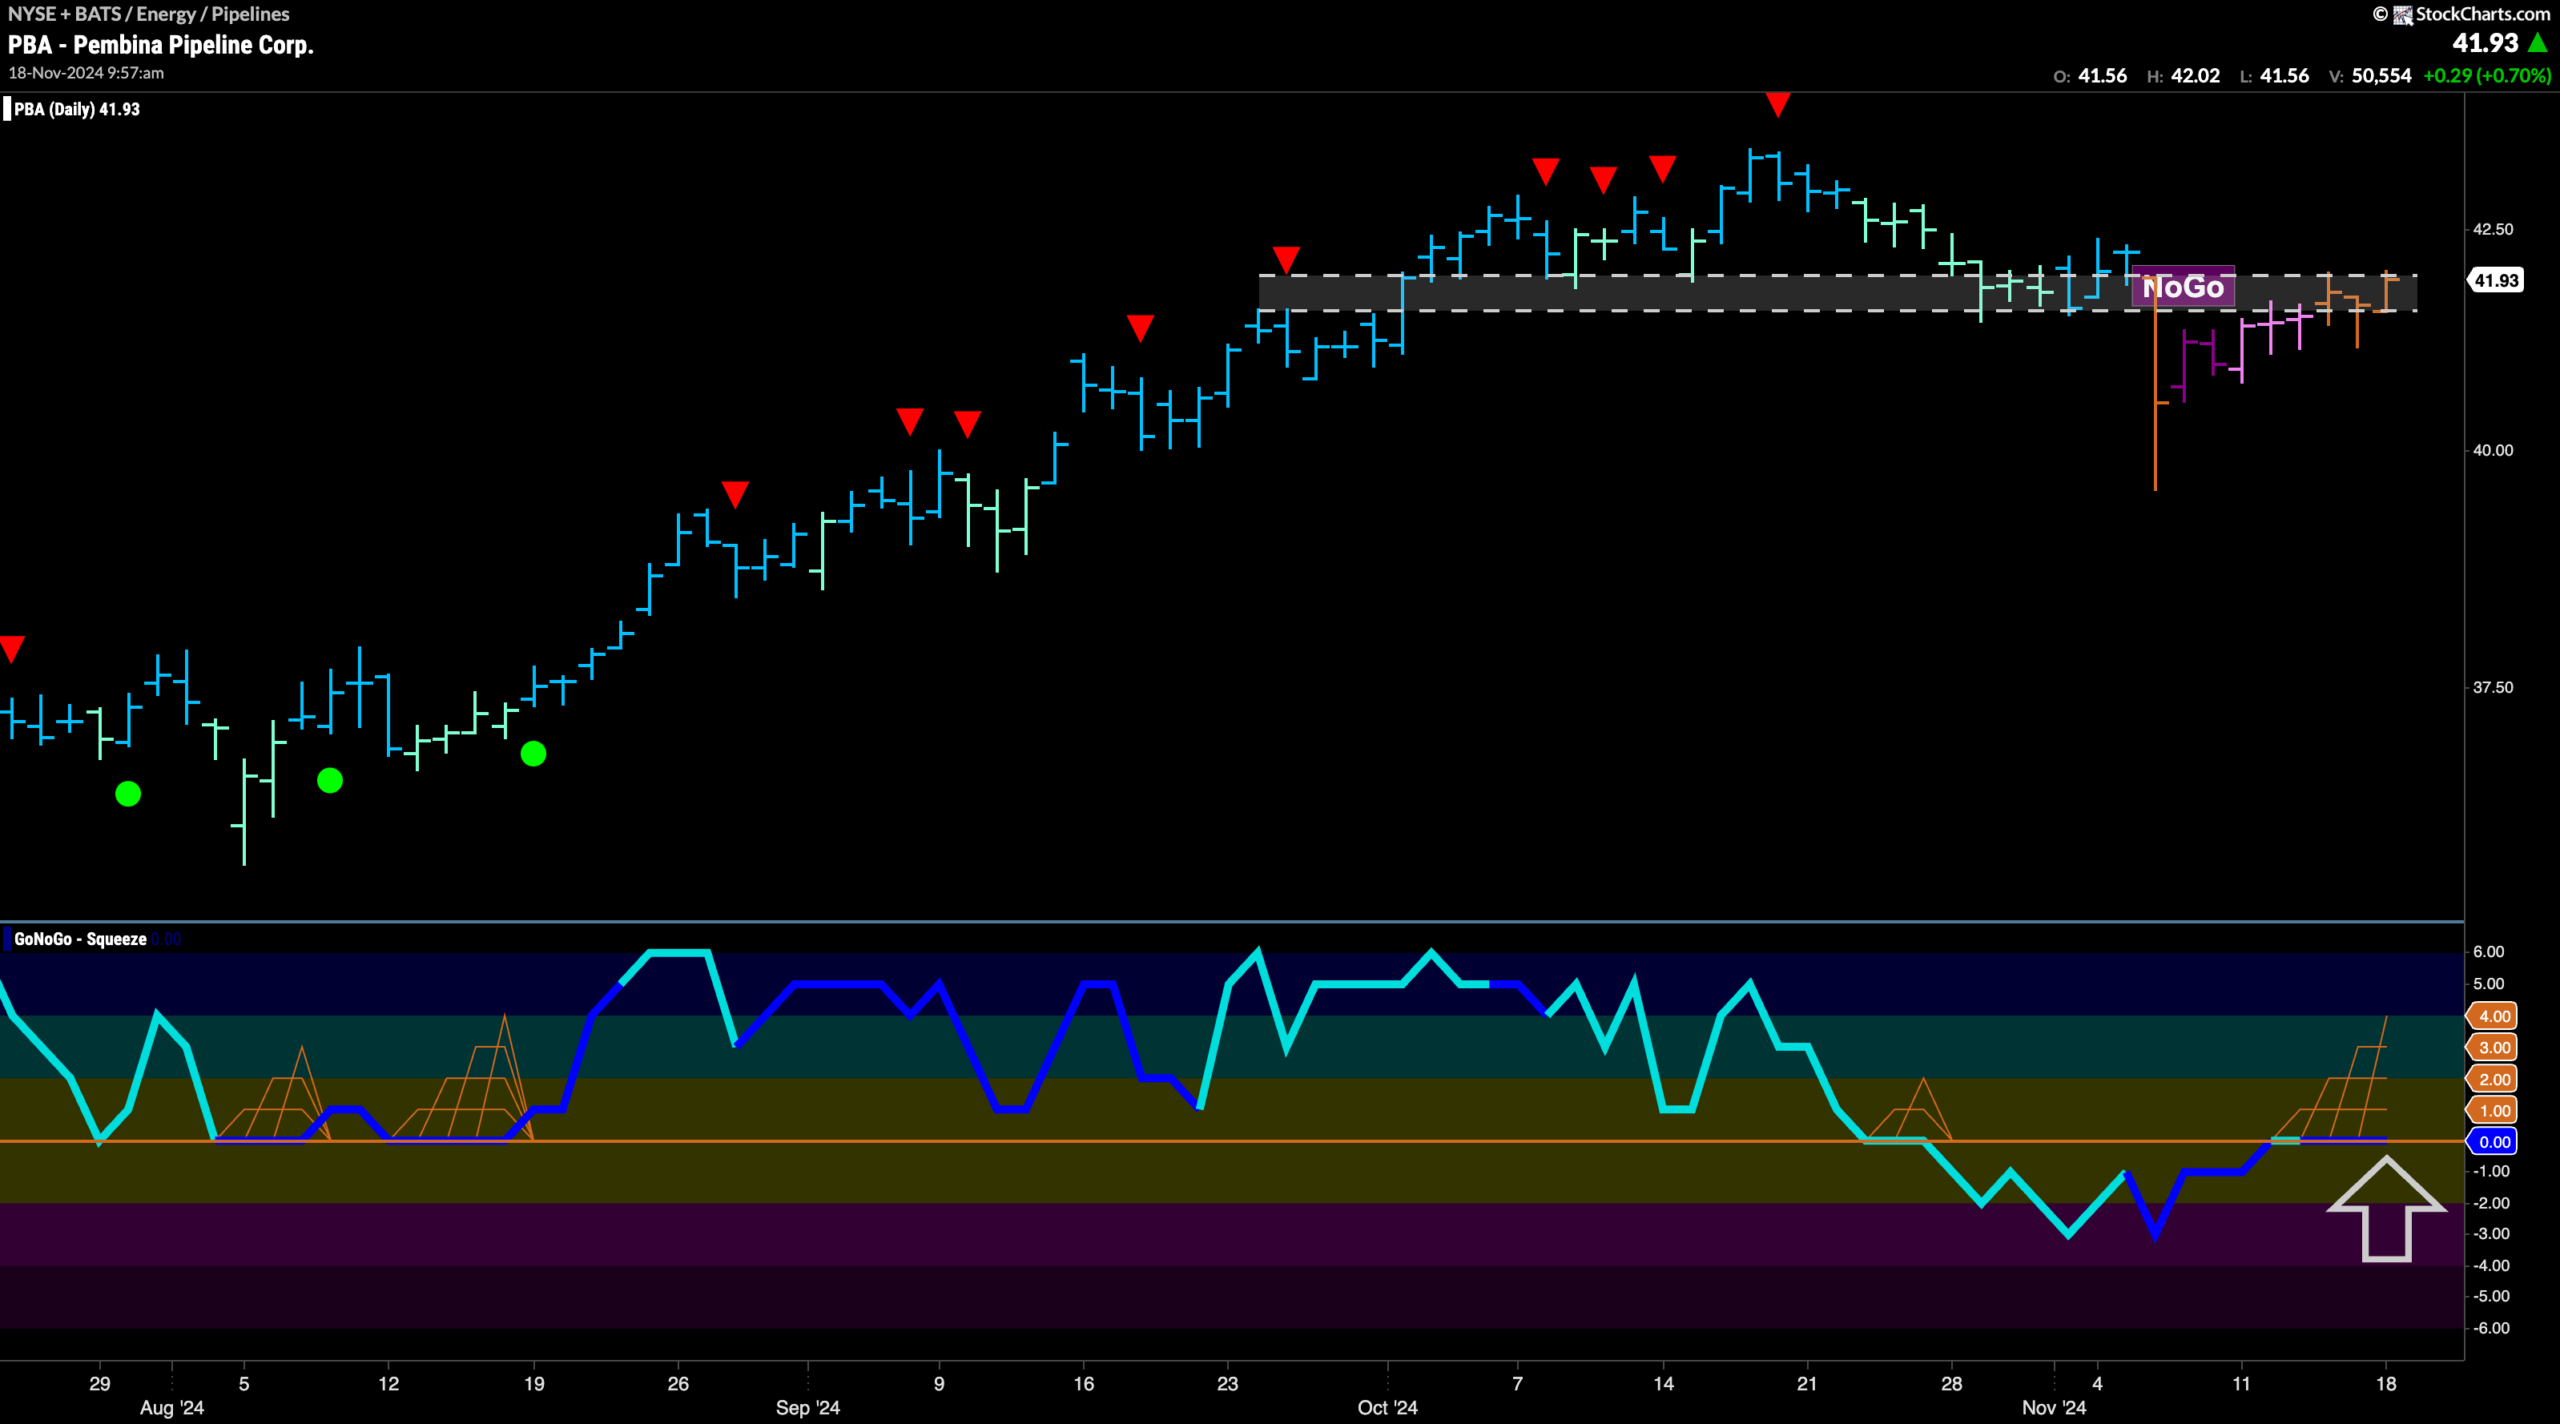This screenshot has height=1424, width=2560.
Task: Click the Nov '24 date axis label
Action: pyautogui.click(x=2054, y=1407)
